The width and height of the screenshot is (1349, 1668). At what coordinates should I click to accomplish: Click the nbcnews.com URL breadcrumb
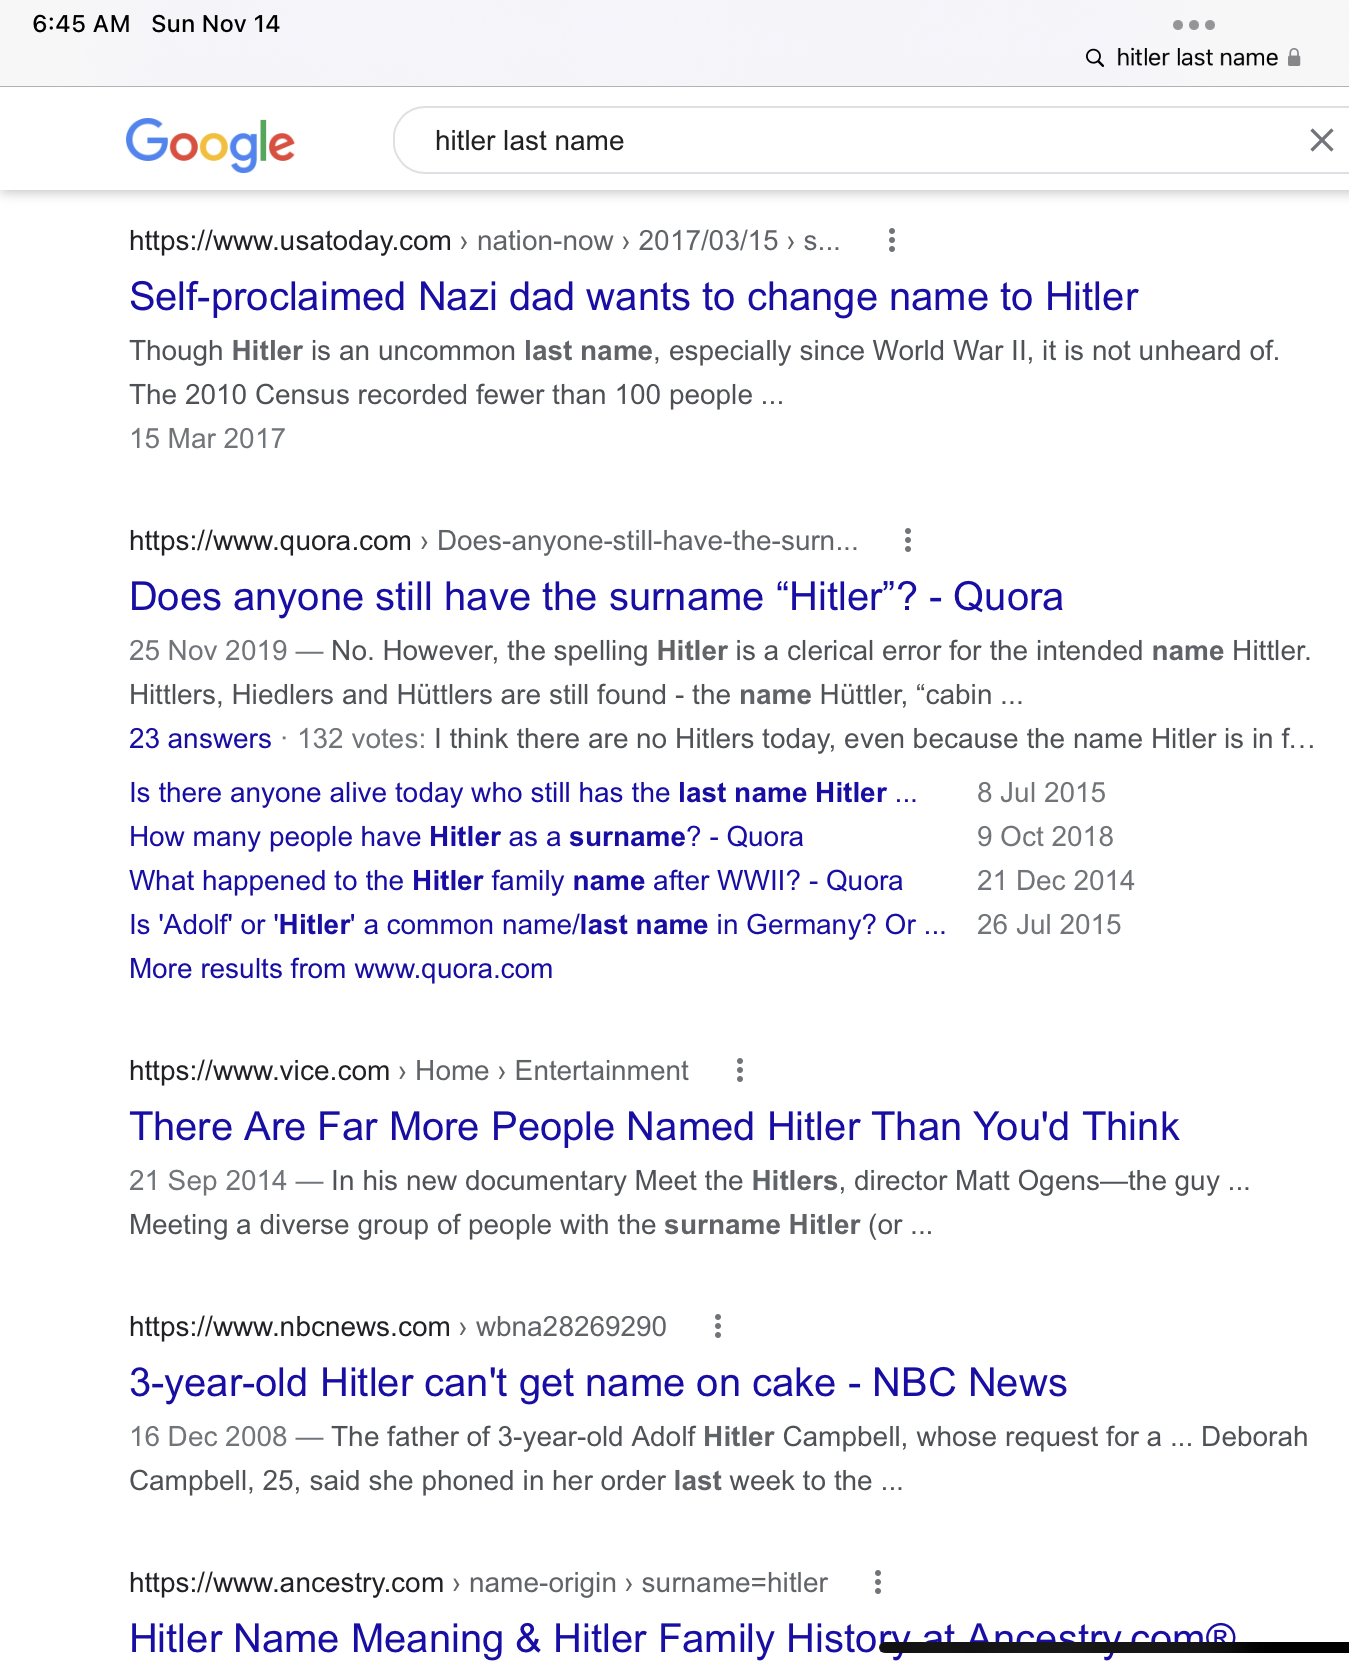(398, 1327)
